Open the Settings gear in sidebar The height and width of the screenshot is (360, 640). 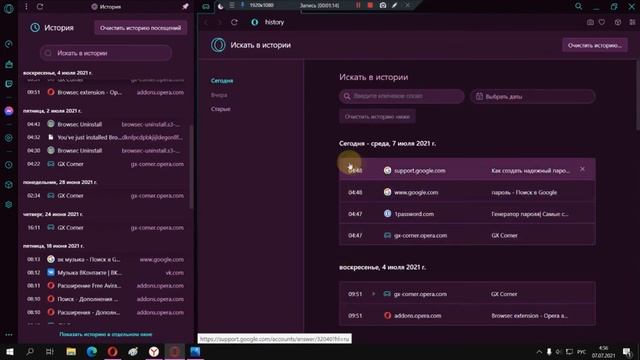tap(9, 204)
